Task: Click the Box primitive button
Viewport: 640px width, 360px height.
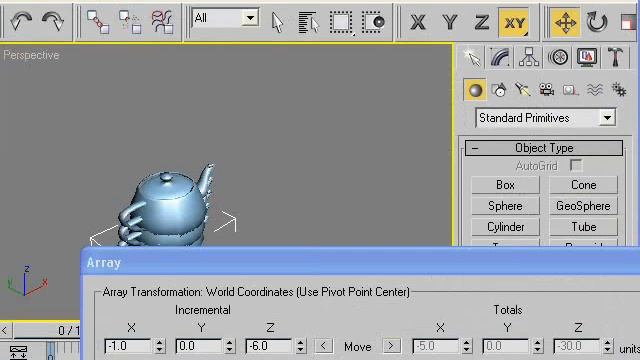Action: tap(505, 185)
